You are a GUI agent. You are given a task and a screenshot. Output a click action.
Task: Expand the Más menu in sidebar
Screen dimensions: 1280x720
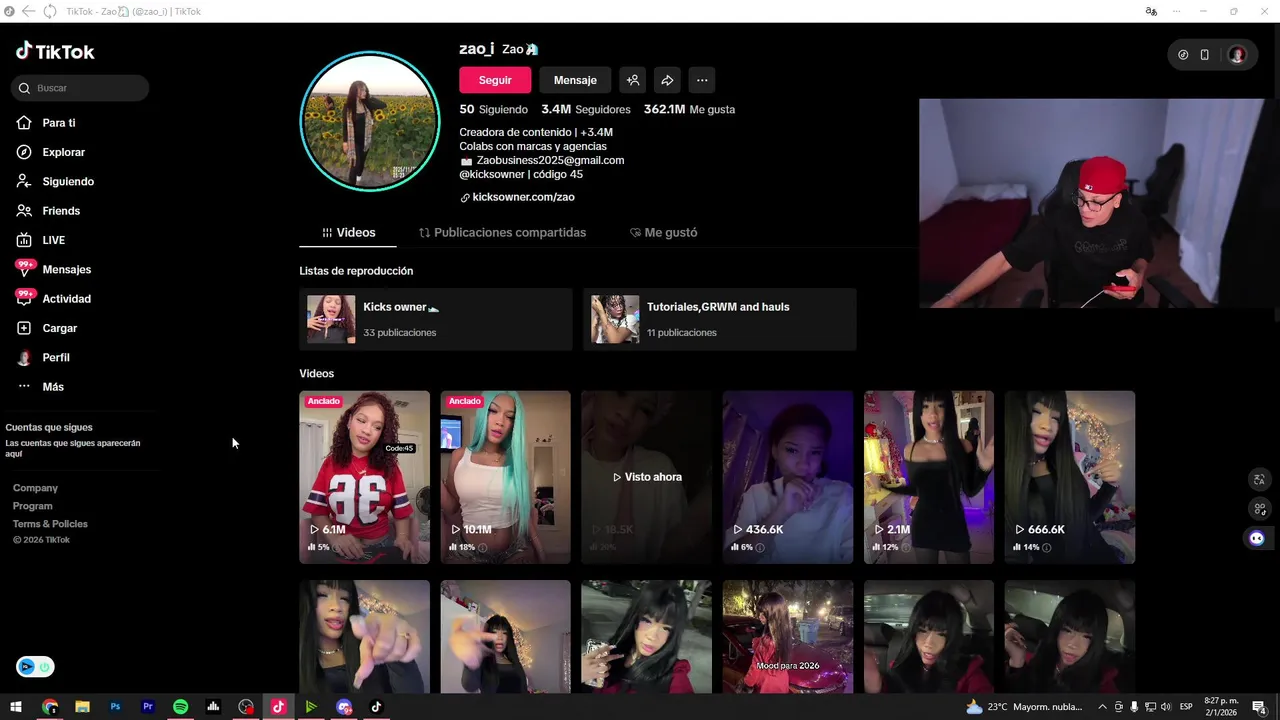point(40,387)
